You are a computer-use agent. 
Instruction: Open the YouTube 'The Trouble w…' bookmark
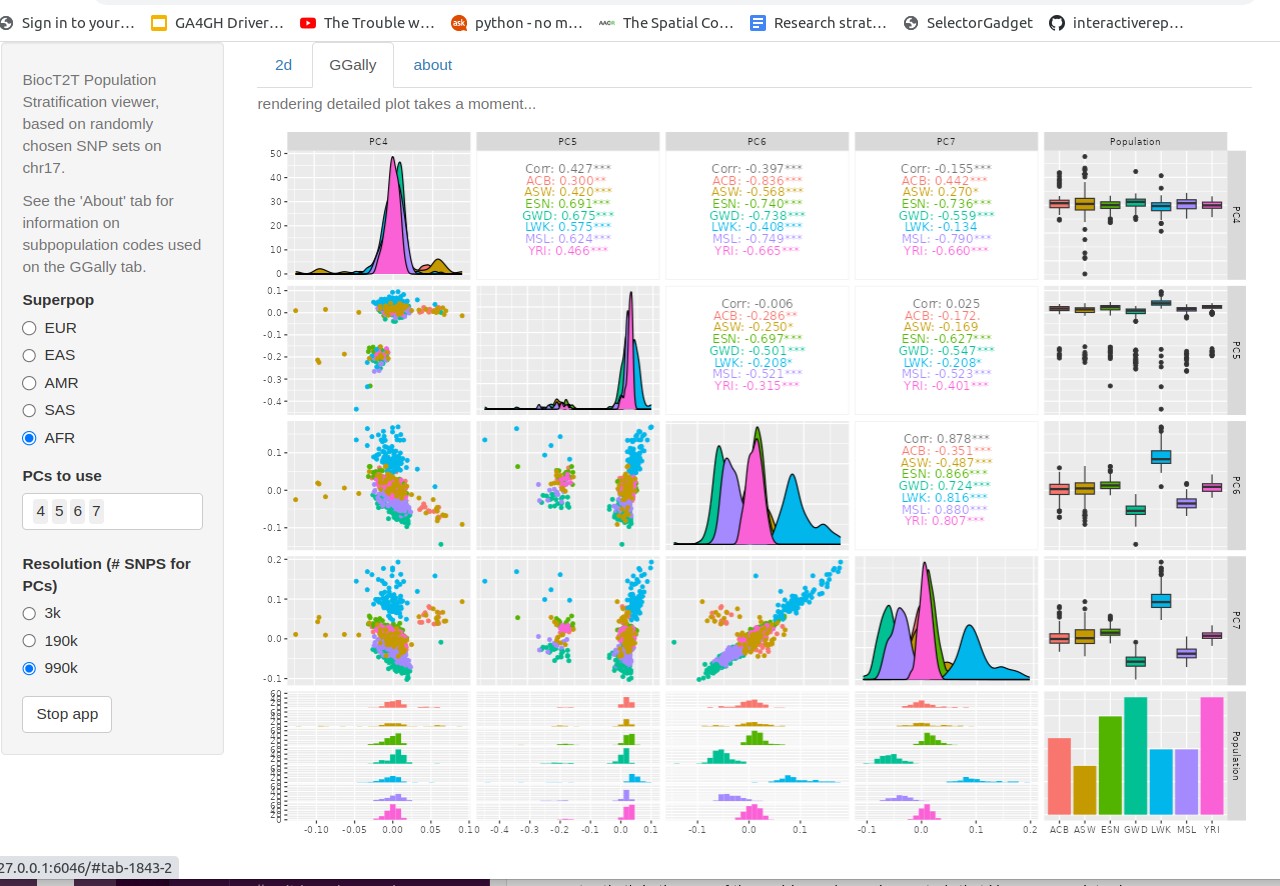[x=367, y=22]
